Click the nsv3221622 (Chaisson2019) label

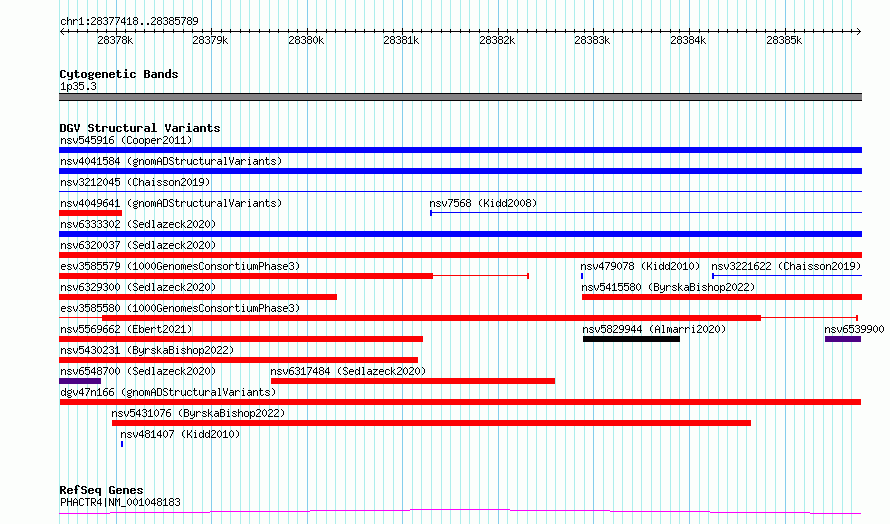pyautogui.click(x=786, y=266)
